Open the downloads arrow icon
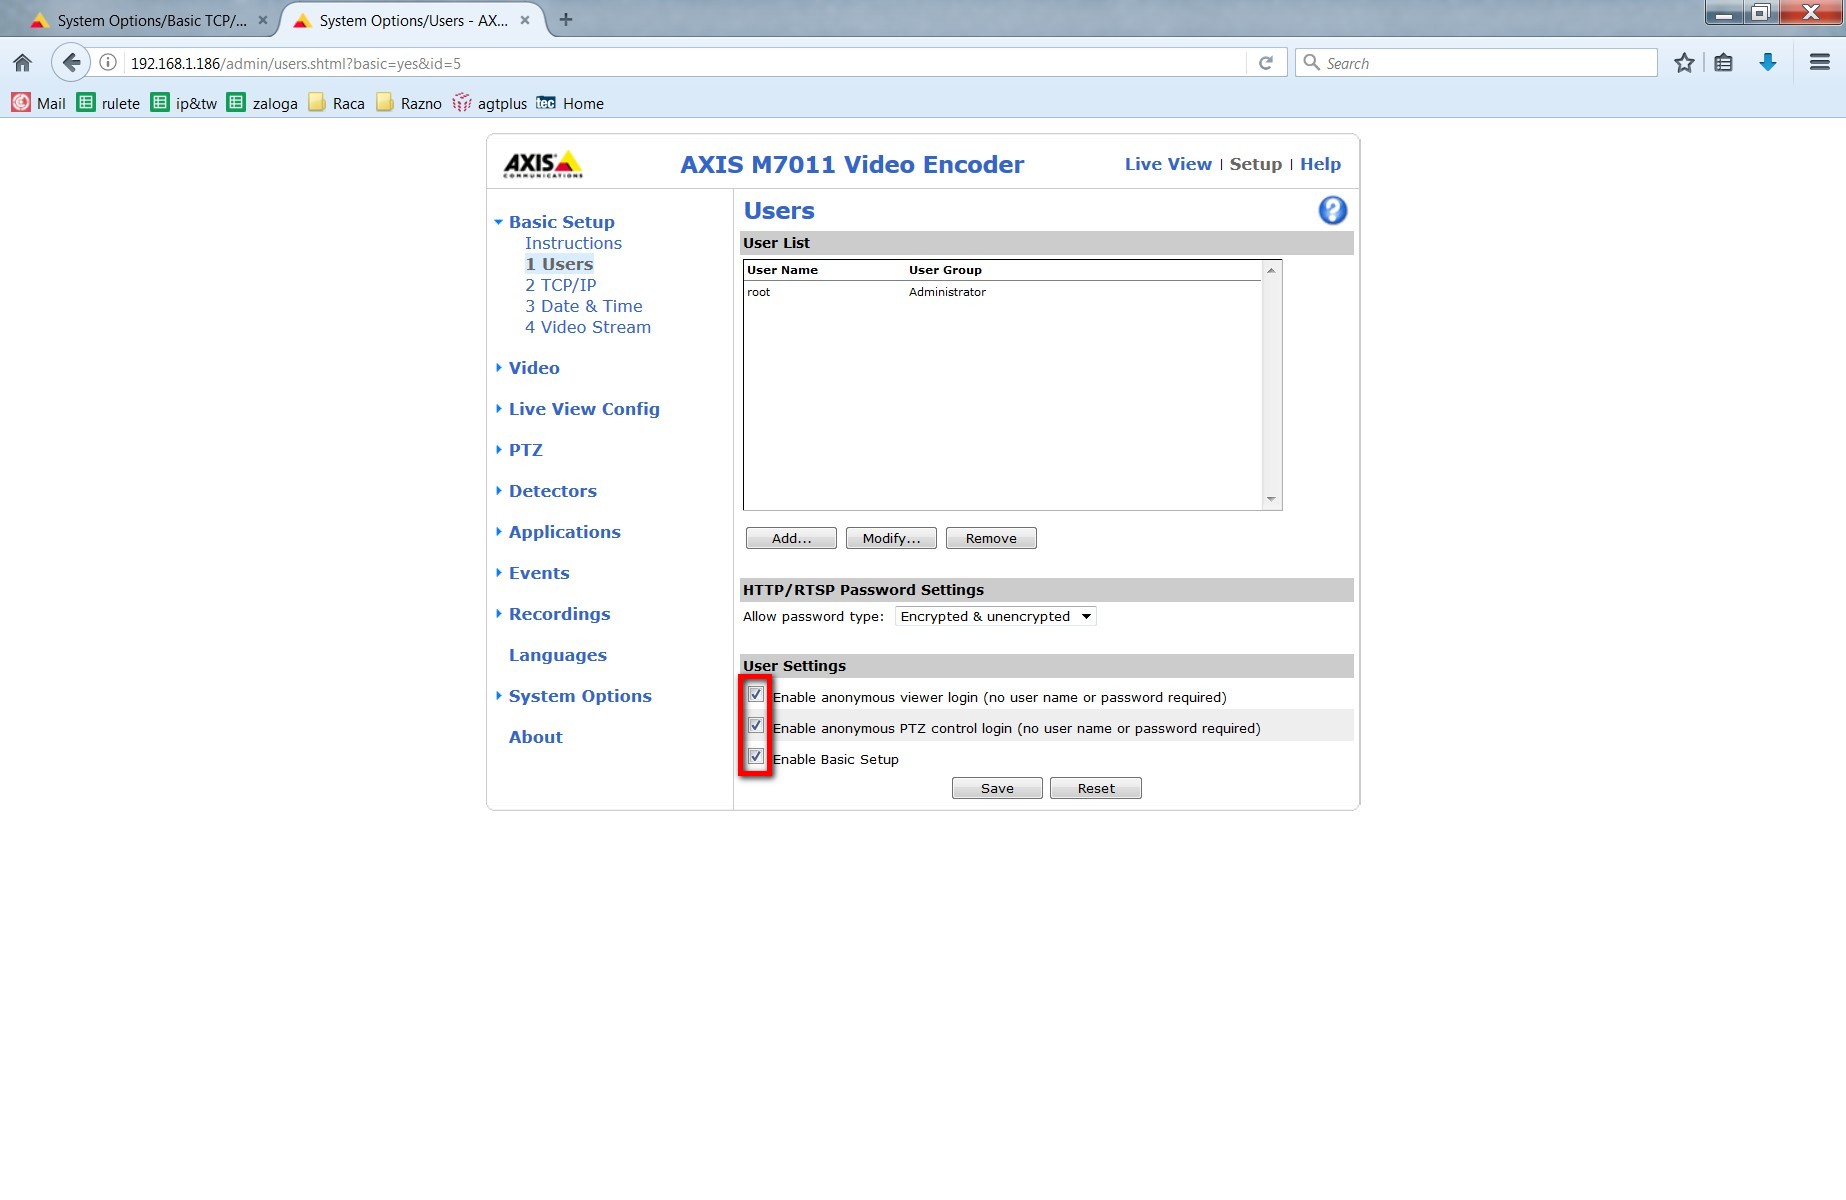 pos(1767,63)
